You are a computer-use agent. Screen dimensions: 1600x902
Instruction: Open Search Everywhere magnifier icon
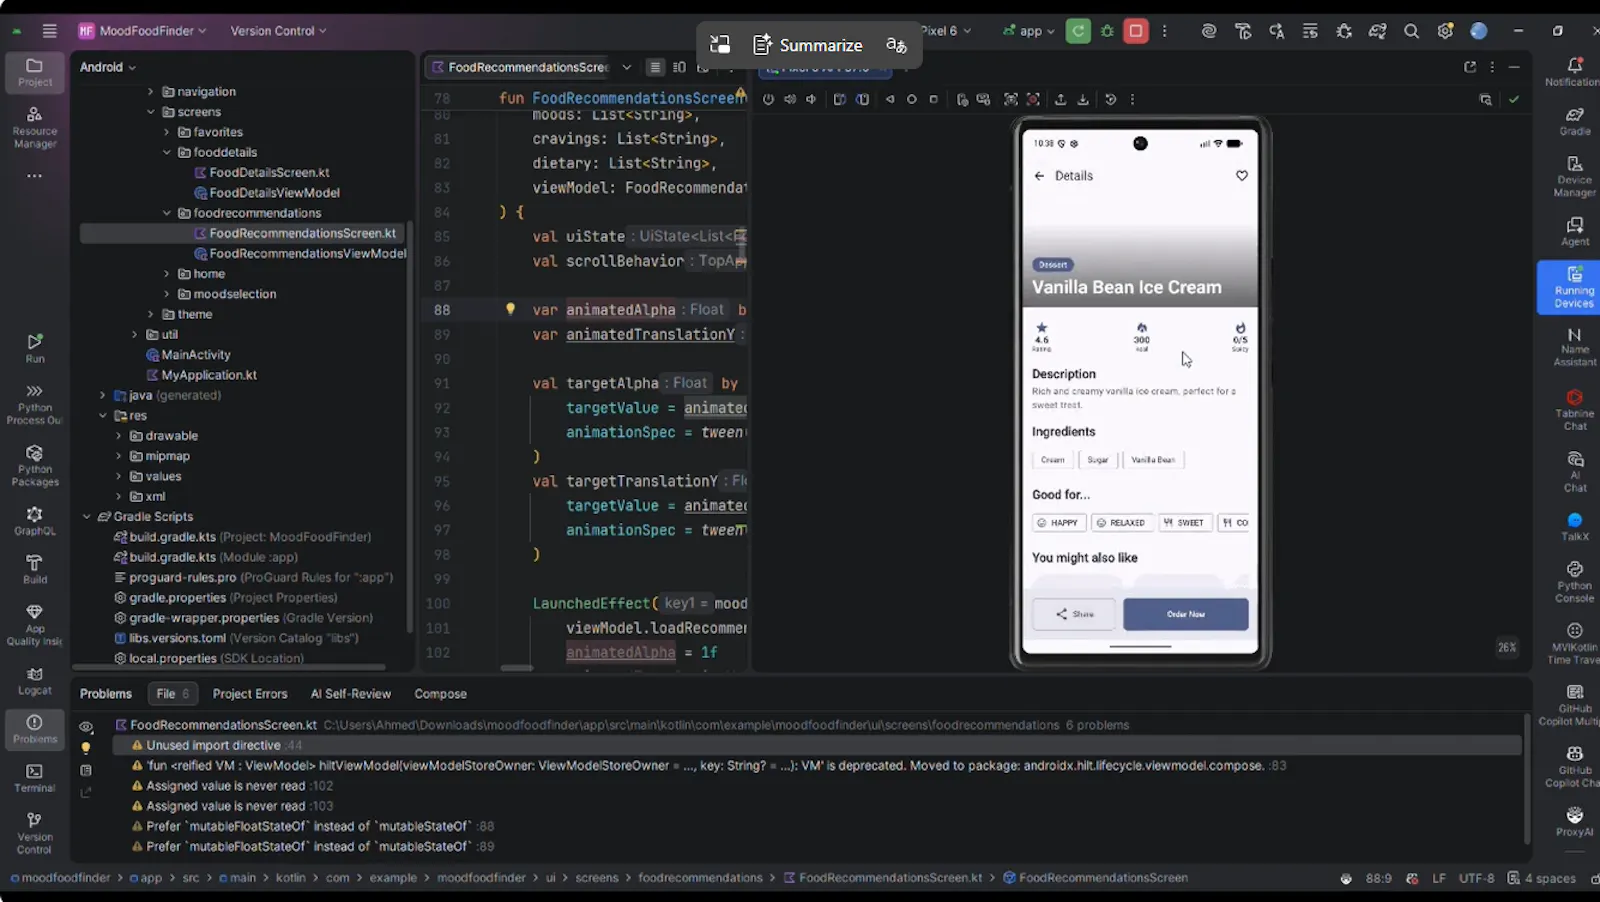click(x=1411, y=31)
